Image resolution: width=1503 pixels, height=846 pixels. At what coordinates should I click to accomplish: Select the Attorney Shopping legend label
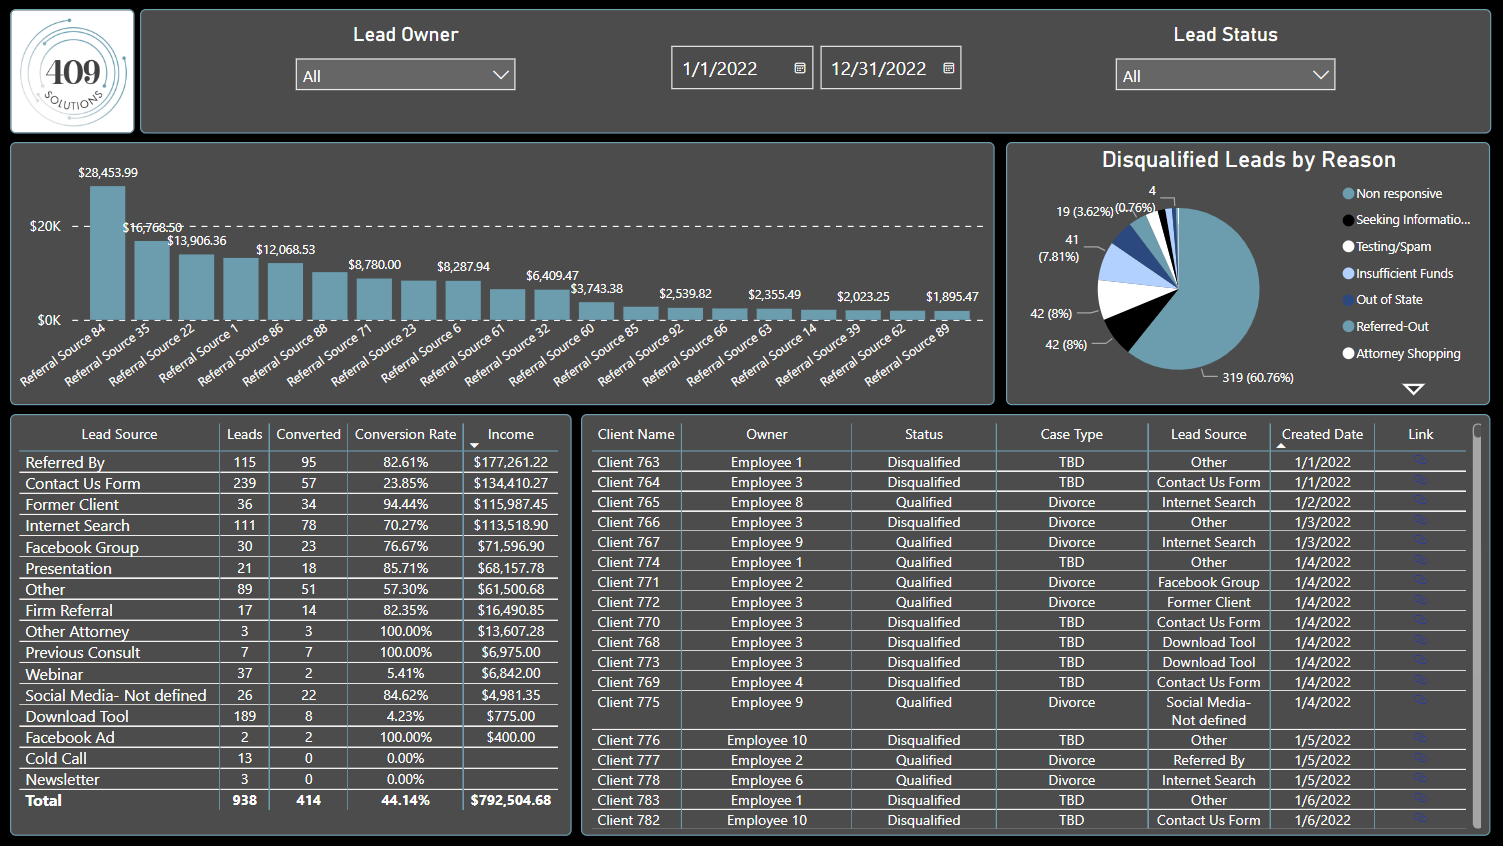[x=1408, y=354]
